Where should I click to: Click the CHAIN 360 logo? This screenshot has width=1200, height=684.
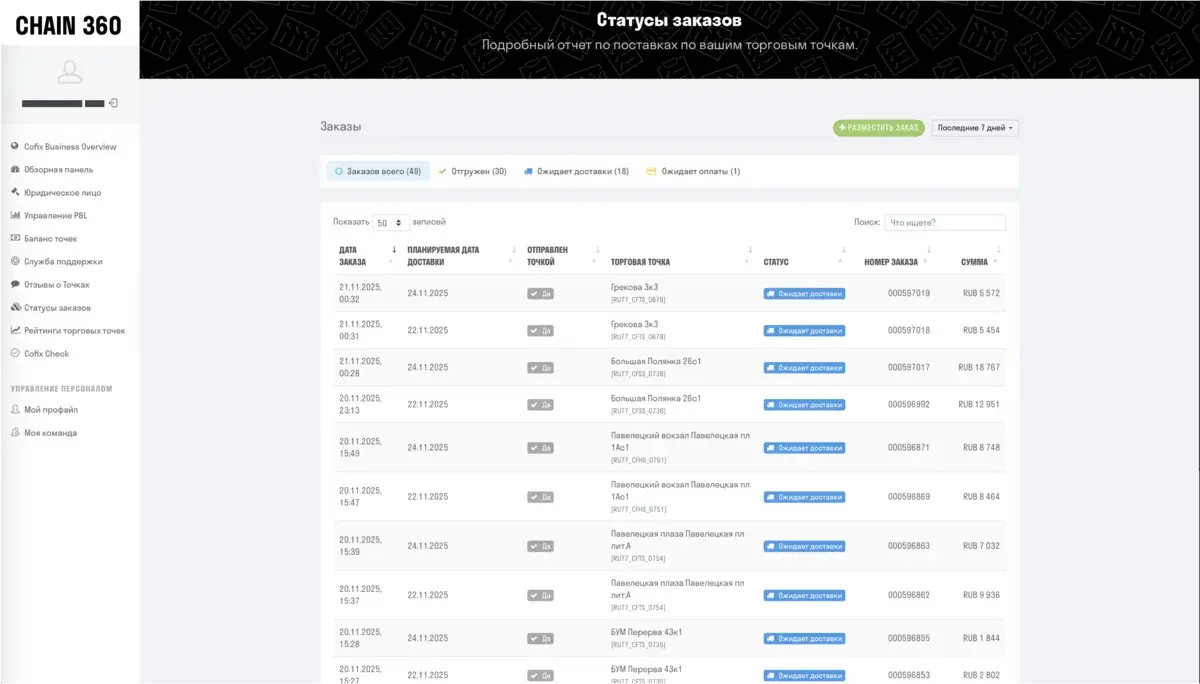pyautogui.click(x=69, y=26)
